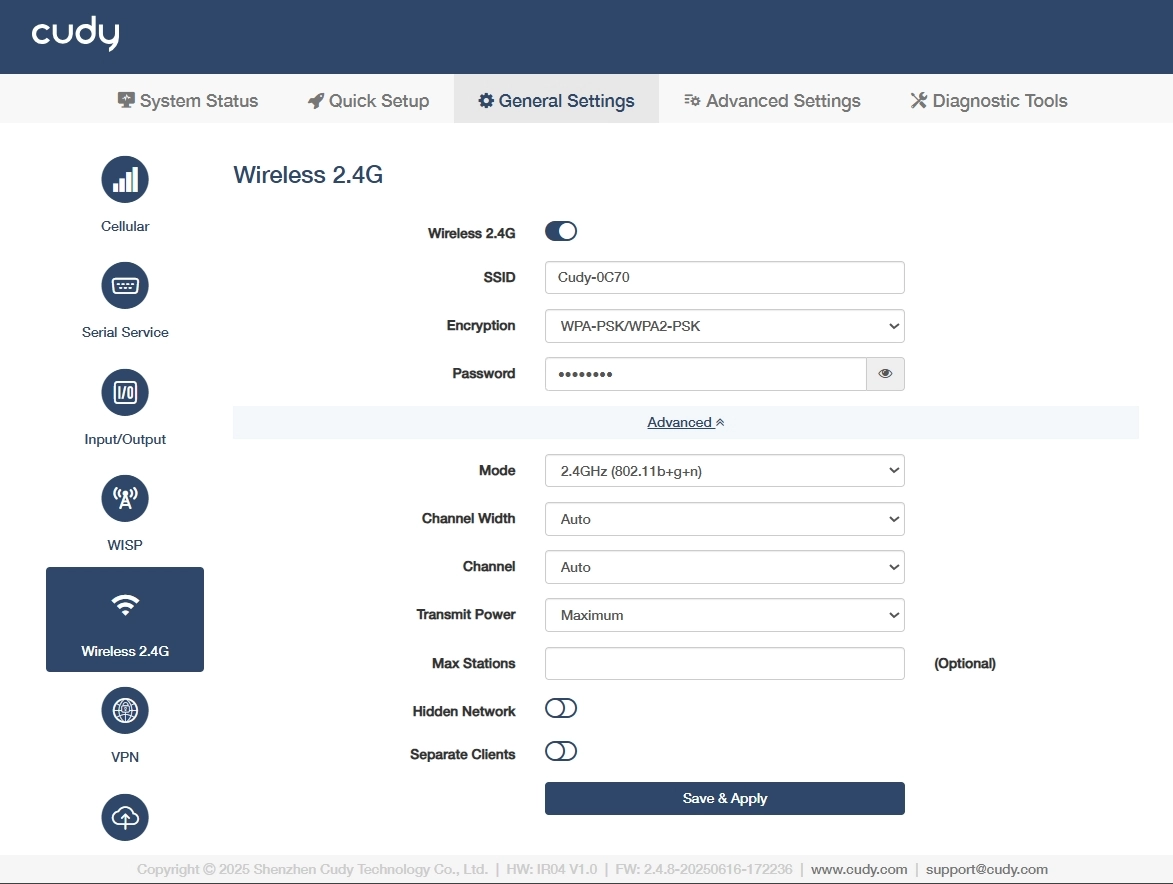Open the Input/Output icon
This screenshot has width=1173, height=884.
(x=125, y=392)
